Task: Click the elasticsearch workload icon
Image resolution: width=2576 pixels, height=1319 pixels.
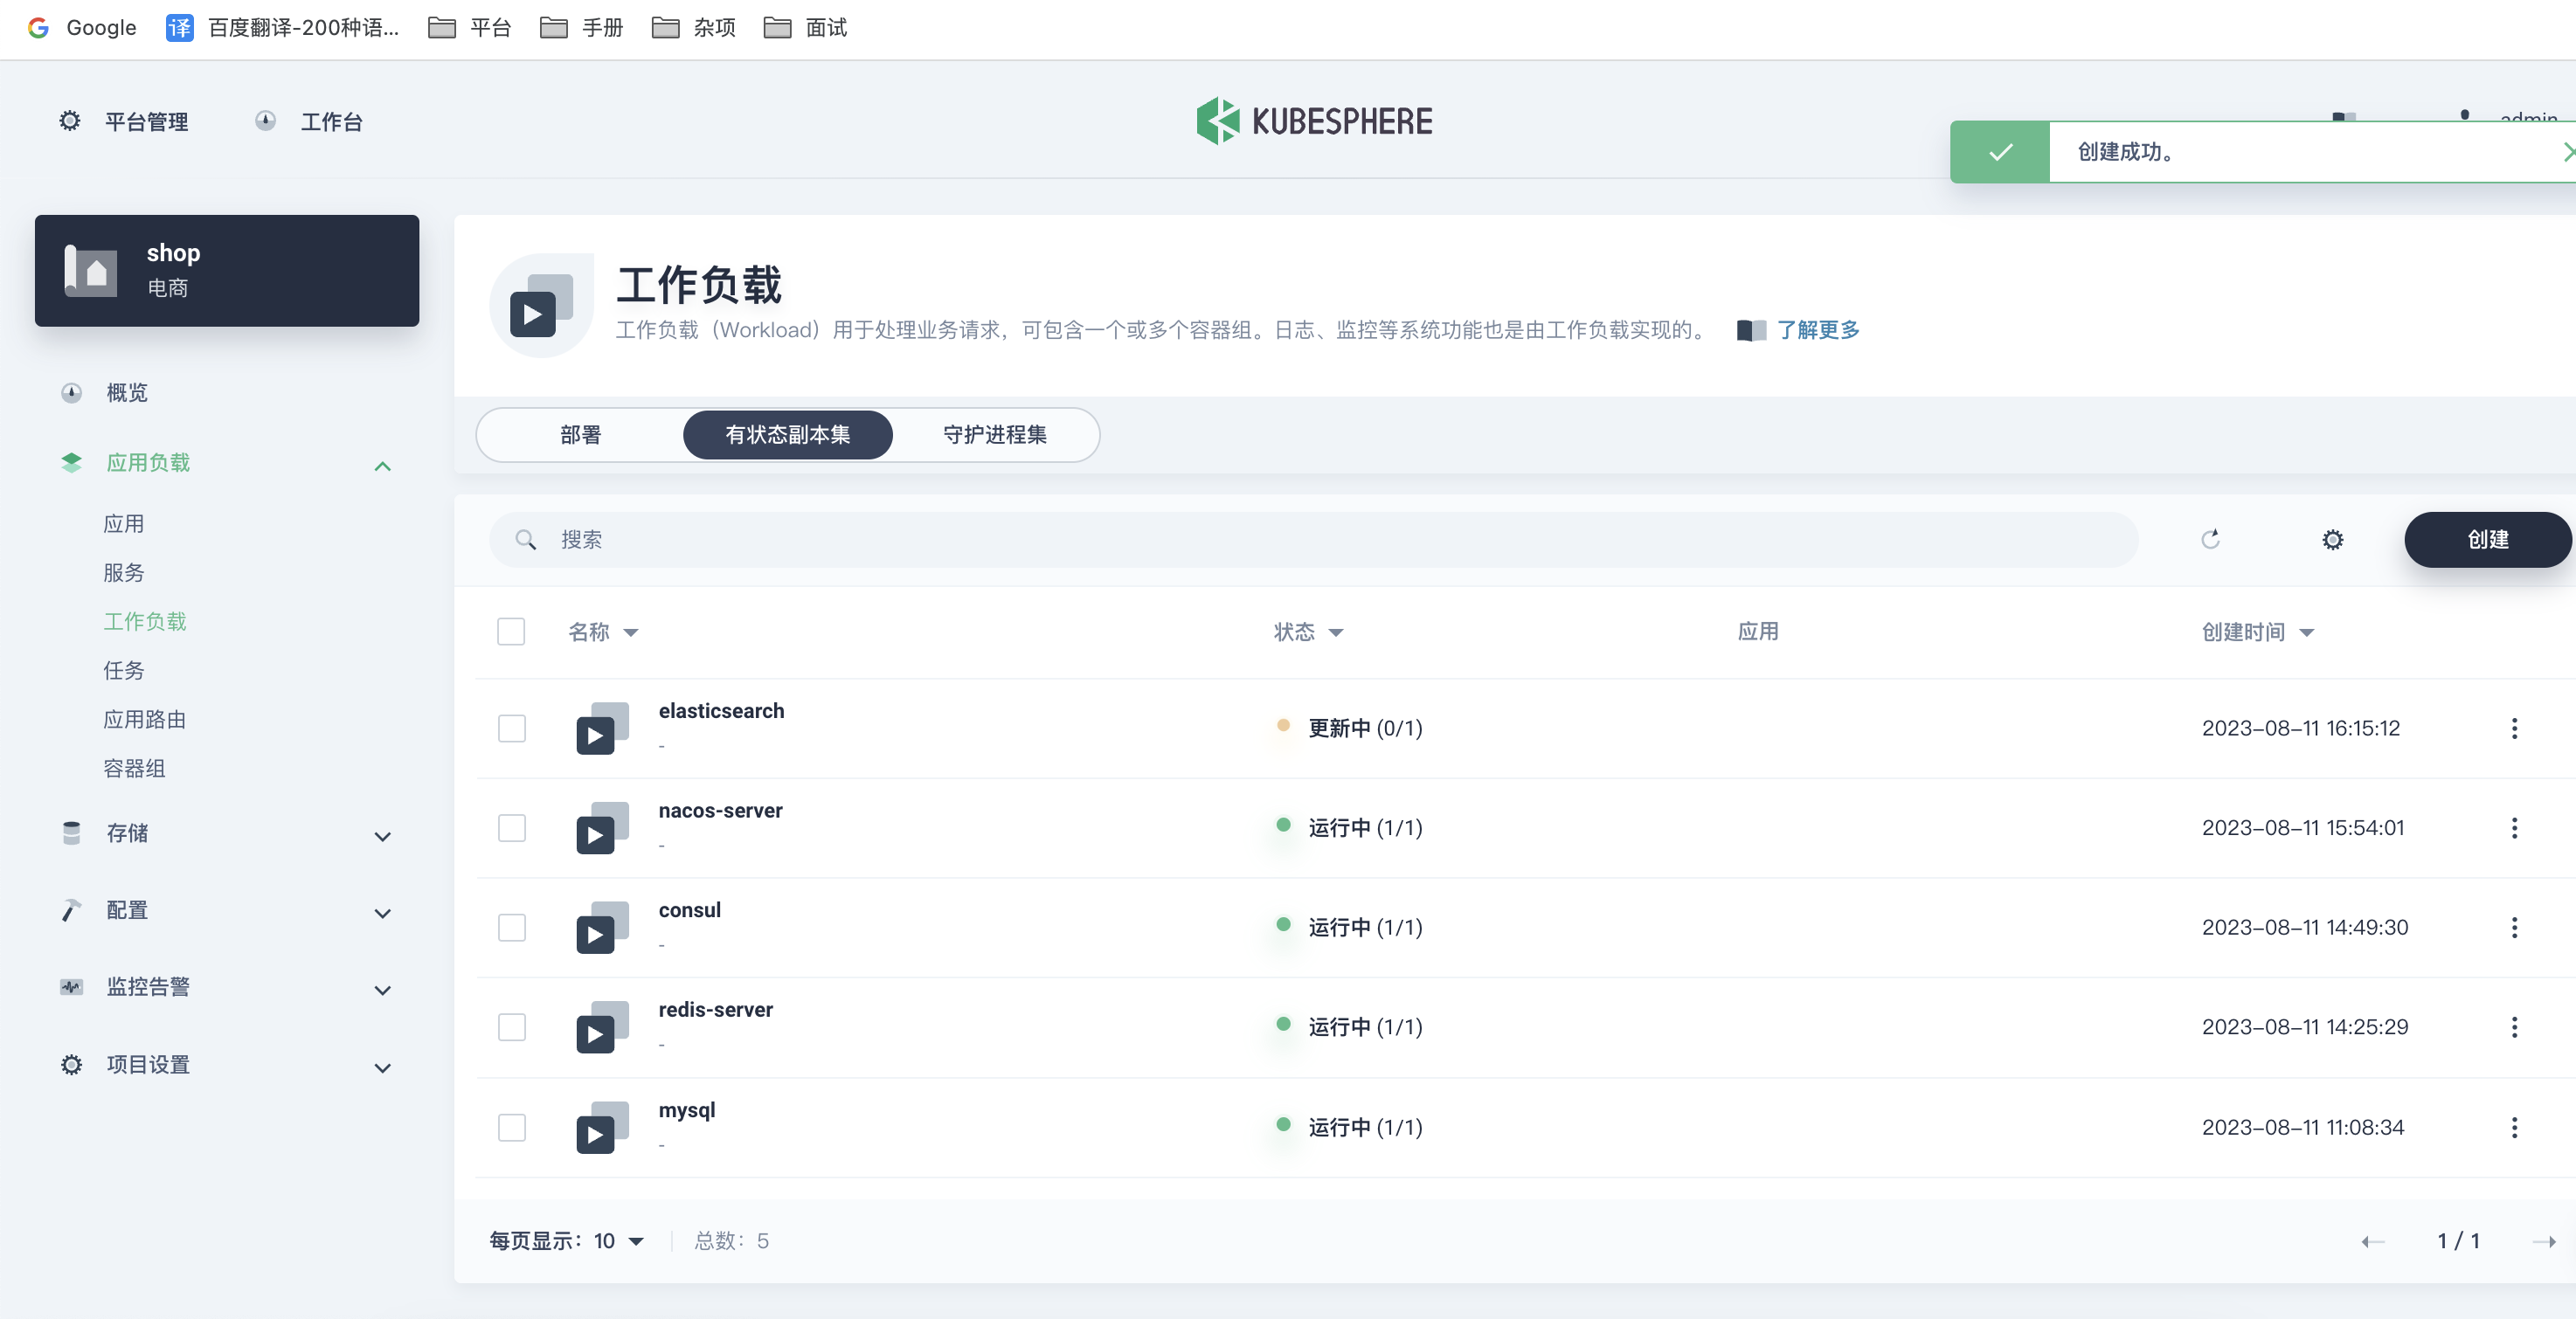Action: (602, 728)
